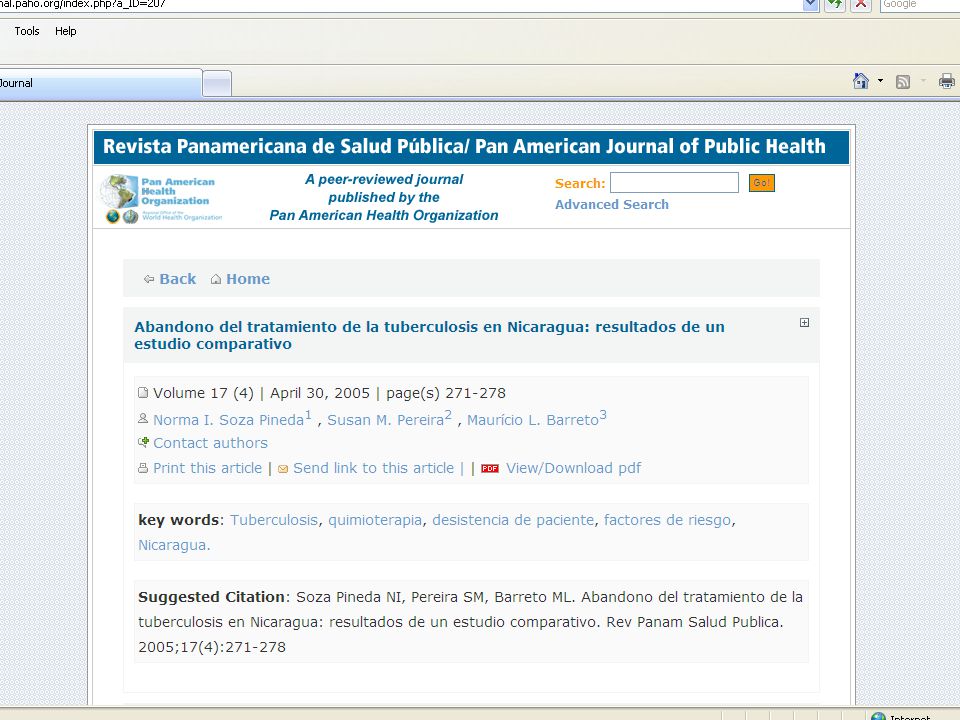Click the Volume 17 (4) text
Screen dimensions: 960x720
[203, 394]
